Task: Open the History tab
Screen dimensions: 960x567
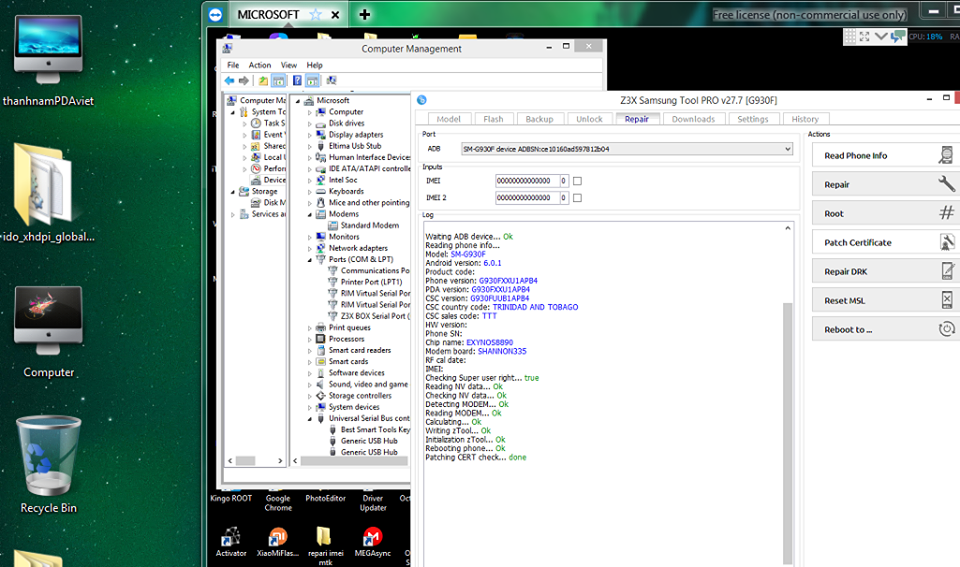Action: (804, 119)
